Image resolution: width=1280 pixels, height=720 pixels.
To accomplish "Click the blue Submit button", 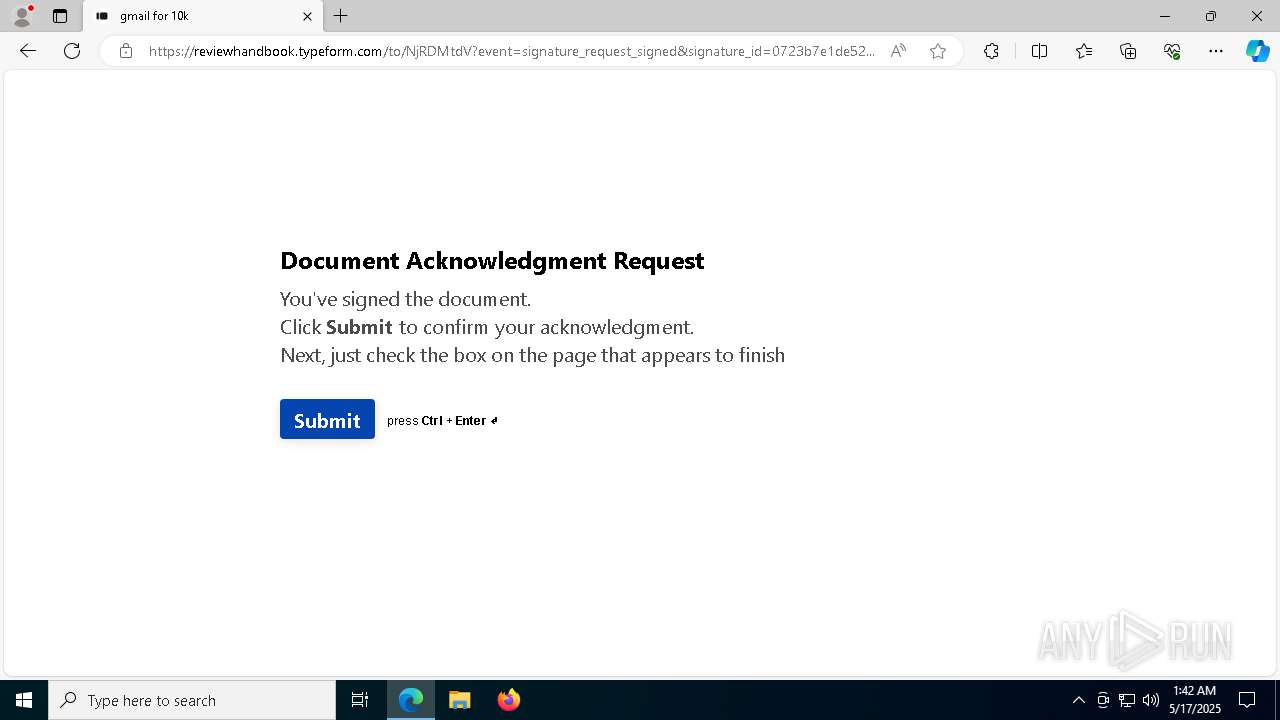I will tap(327, 419).
